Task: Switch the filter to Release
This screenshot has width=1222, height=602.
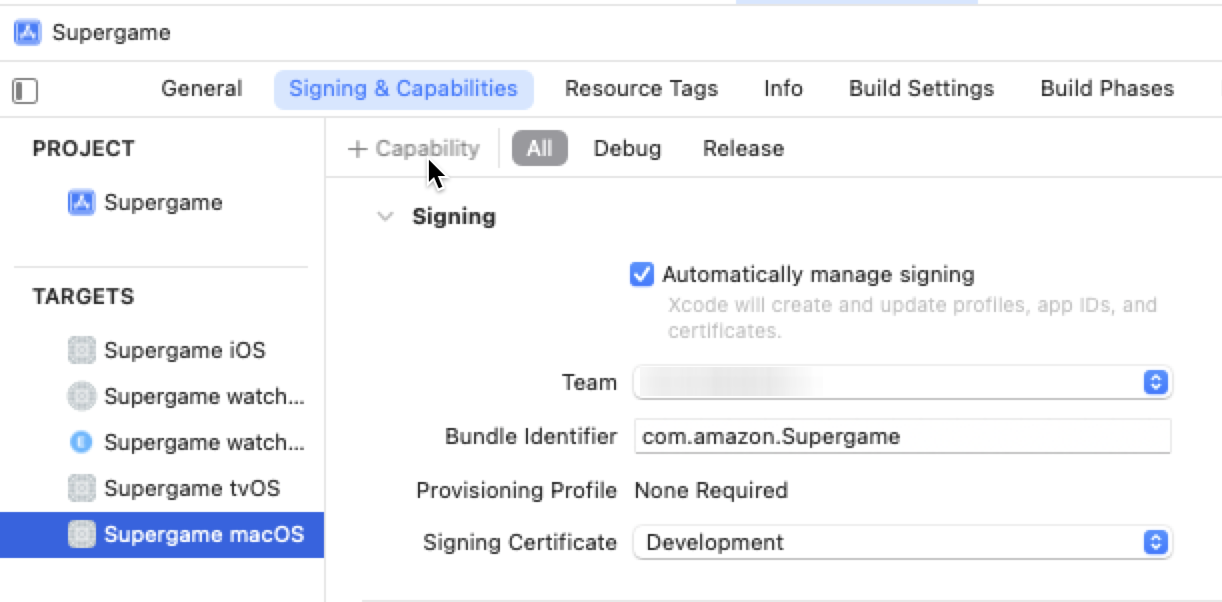Action: coord(742,148)
